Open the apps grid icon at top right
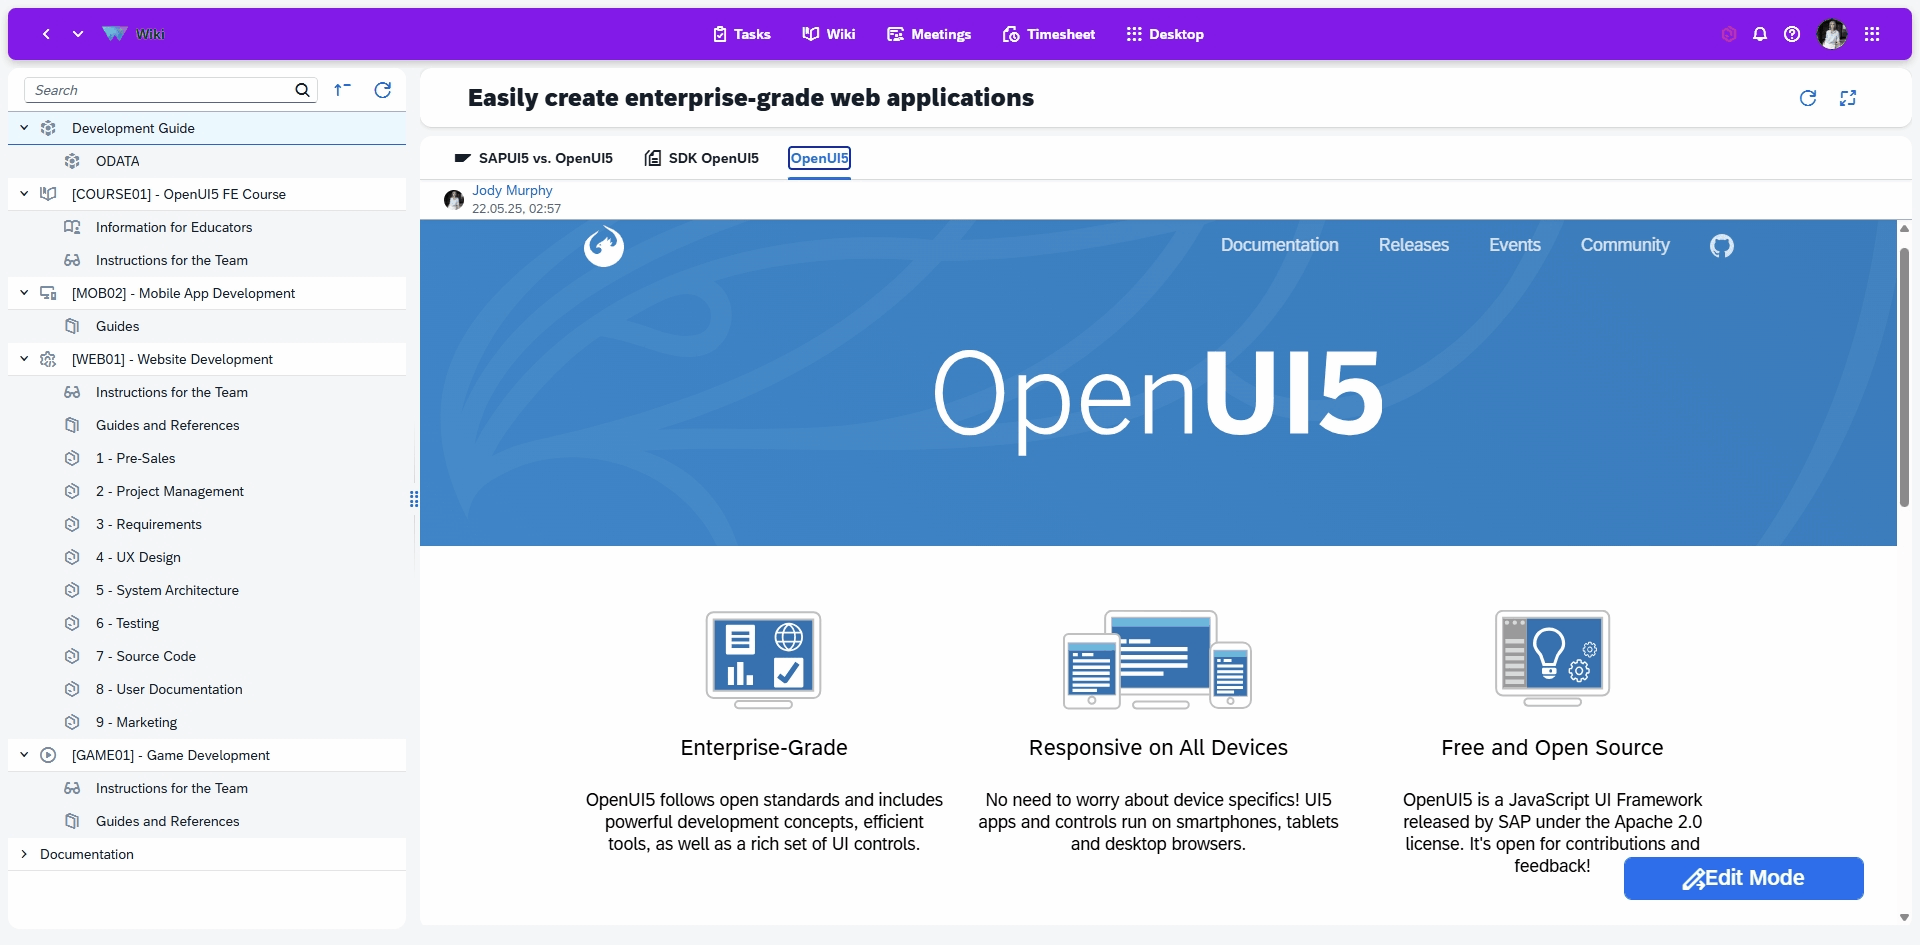This screenshot has height=945, width=1920. (1872, 34)
